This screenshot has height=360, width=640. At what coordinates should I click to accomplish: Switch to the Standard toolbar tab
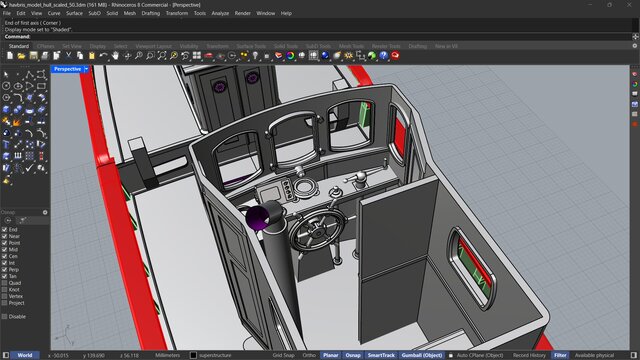click(x=19, y=46)
